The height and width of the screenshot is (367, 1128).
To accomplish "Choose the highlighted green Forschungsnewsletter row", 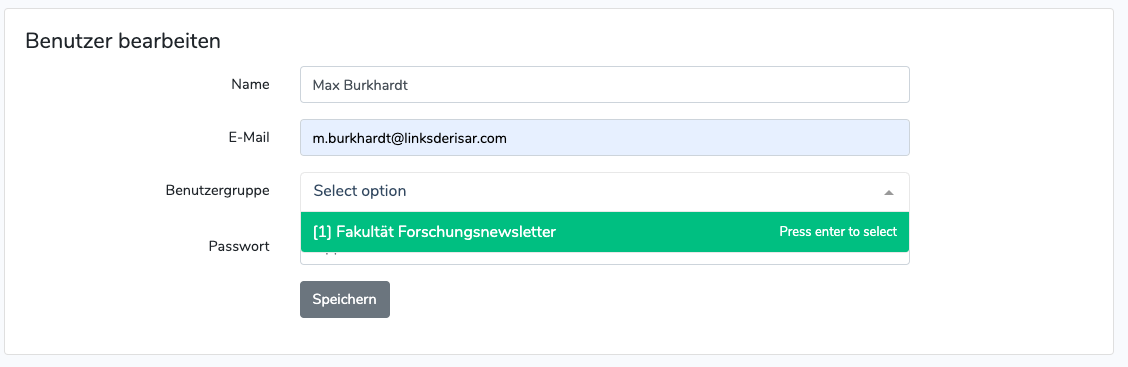I will (x=604, y=232).
